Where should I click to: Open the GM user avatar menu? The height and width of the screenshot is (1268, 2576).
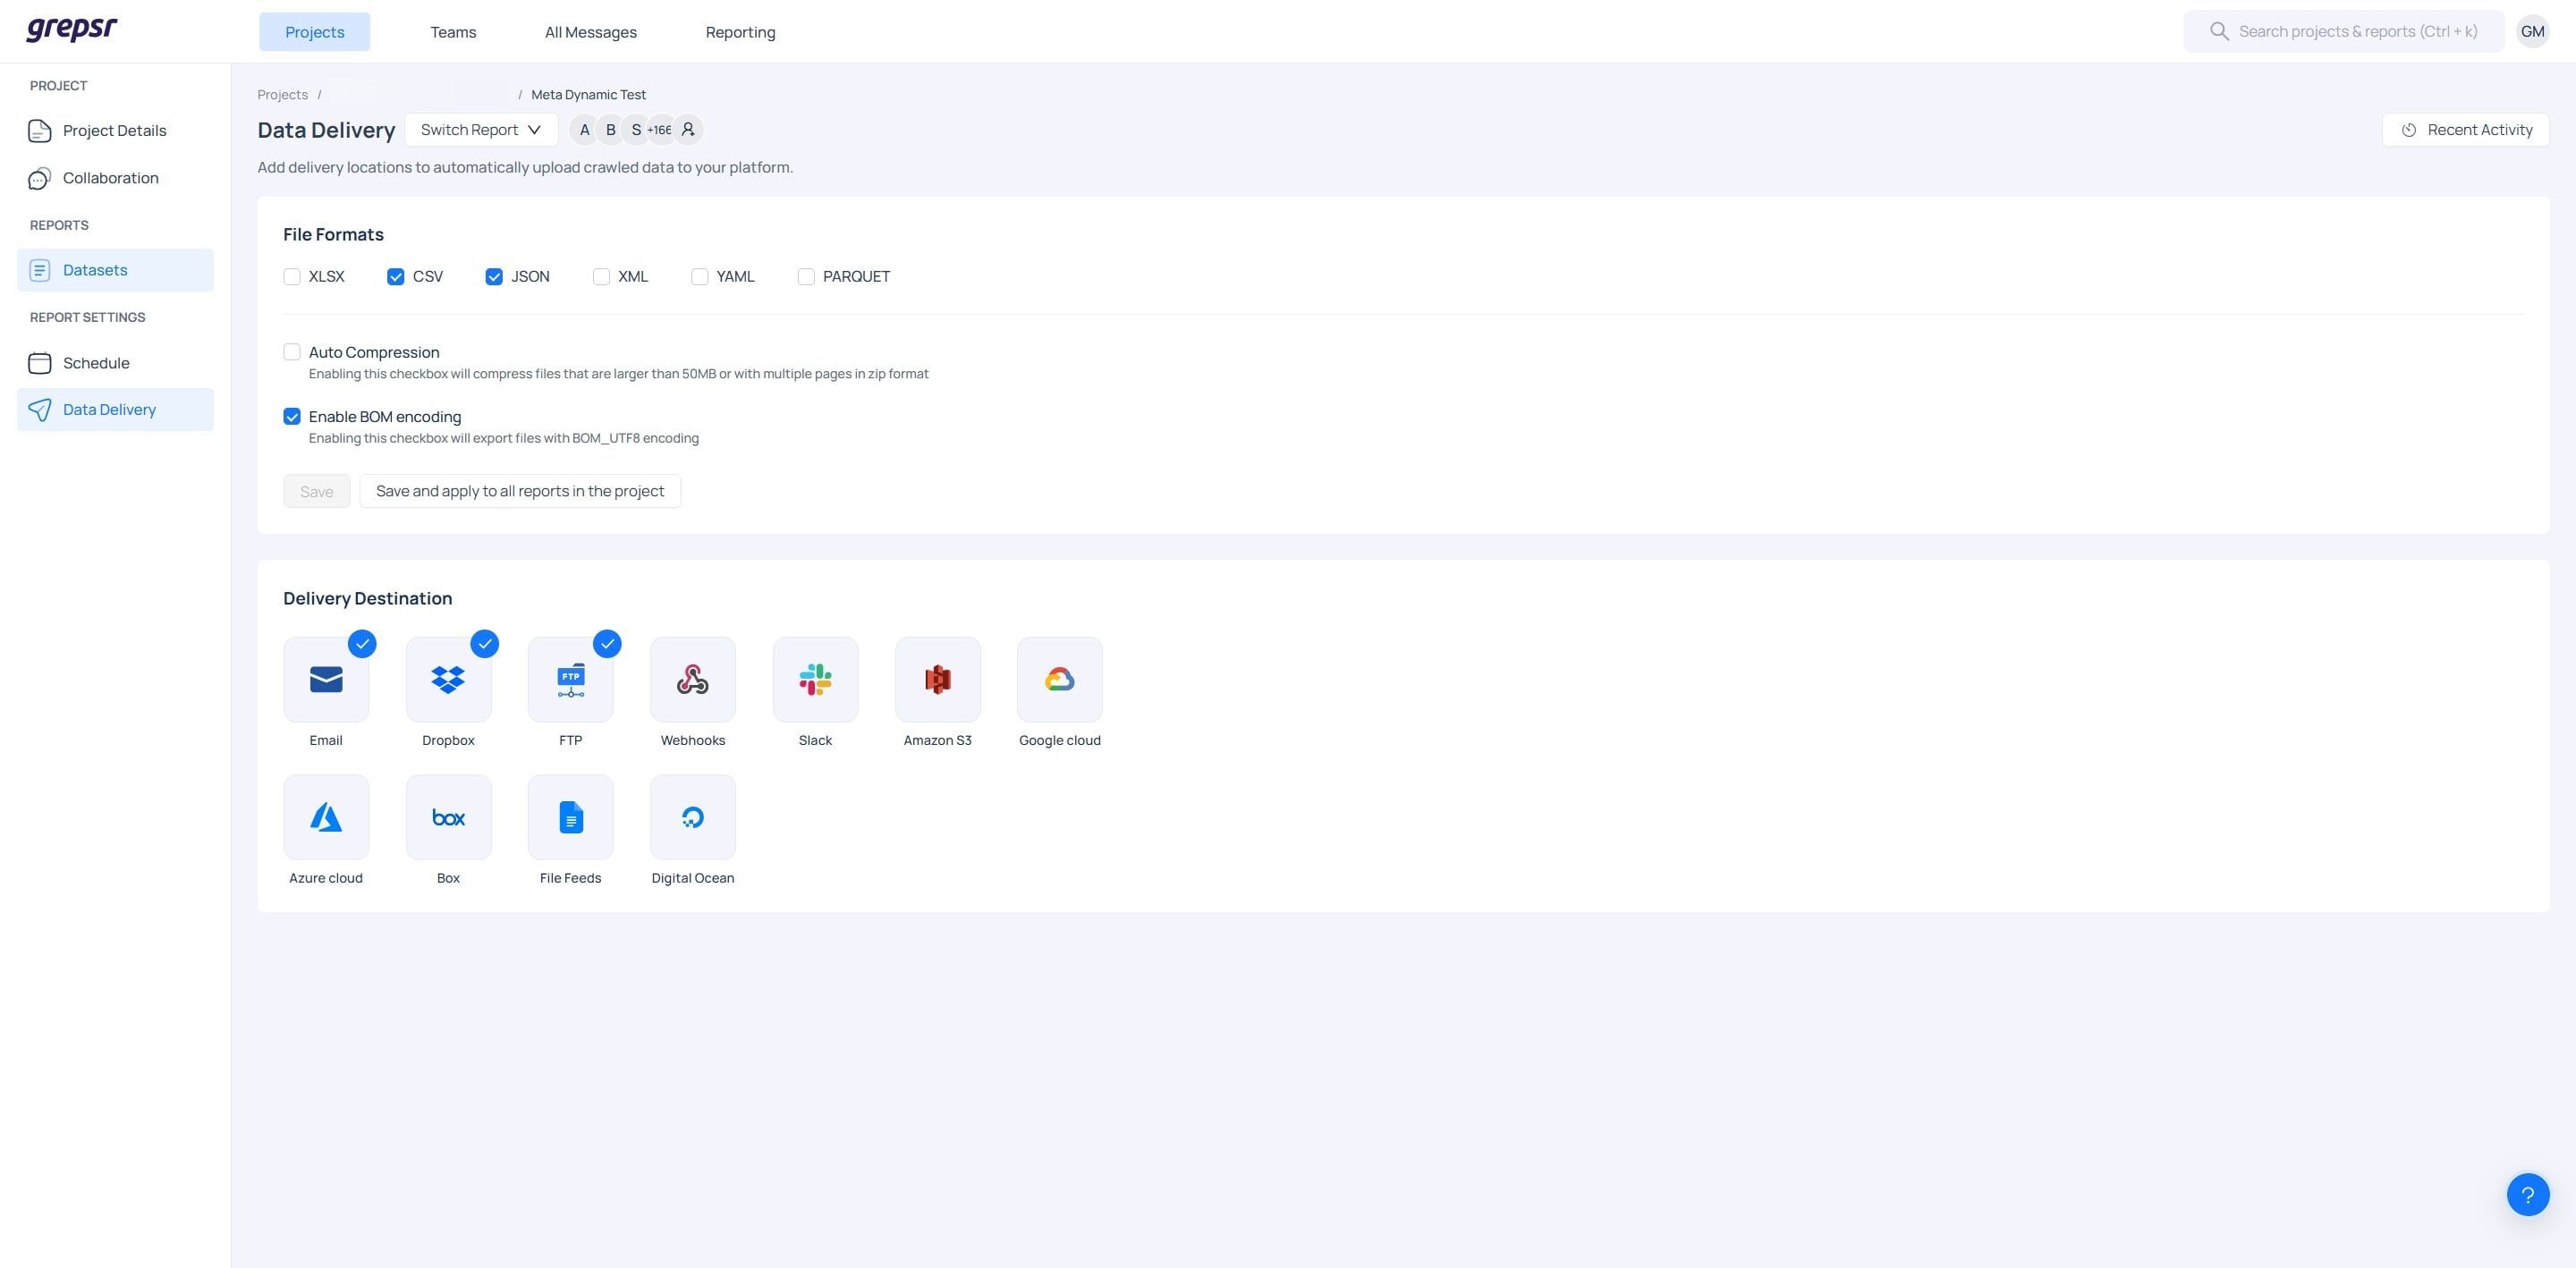coord(2532,31)
